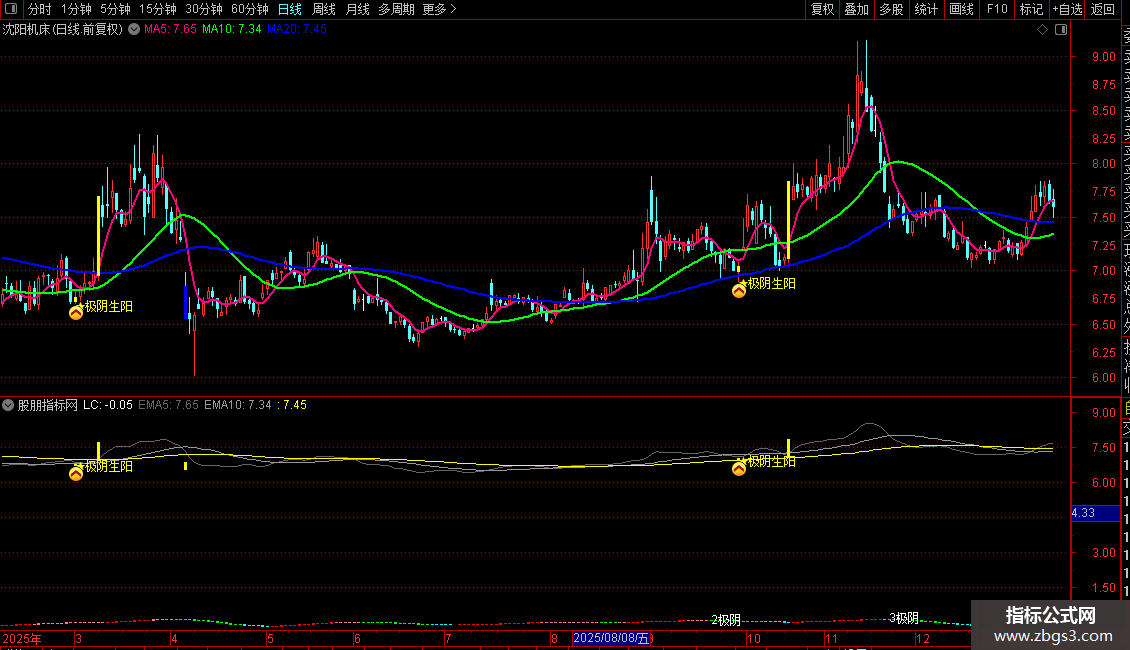Screen dimensions: 1130x650
Task: Open sub-chart indicator settings circle icon
Action: (x=8, y=405)
